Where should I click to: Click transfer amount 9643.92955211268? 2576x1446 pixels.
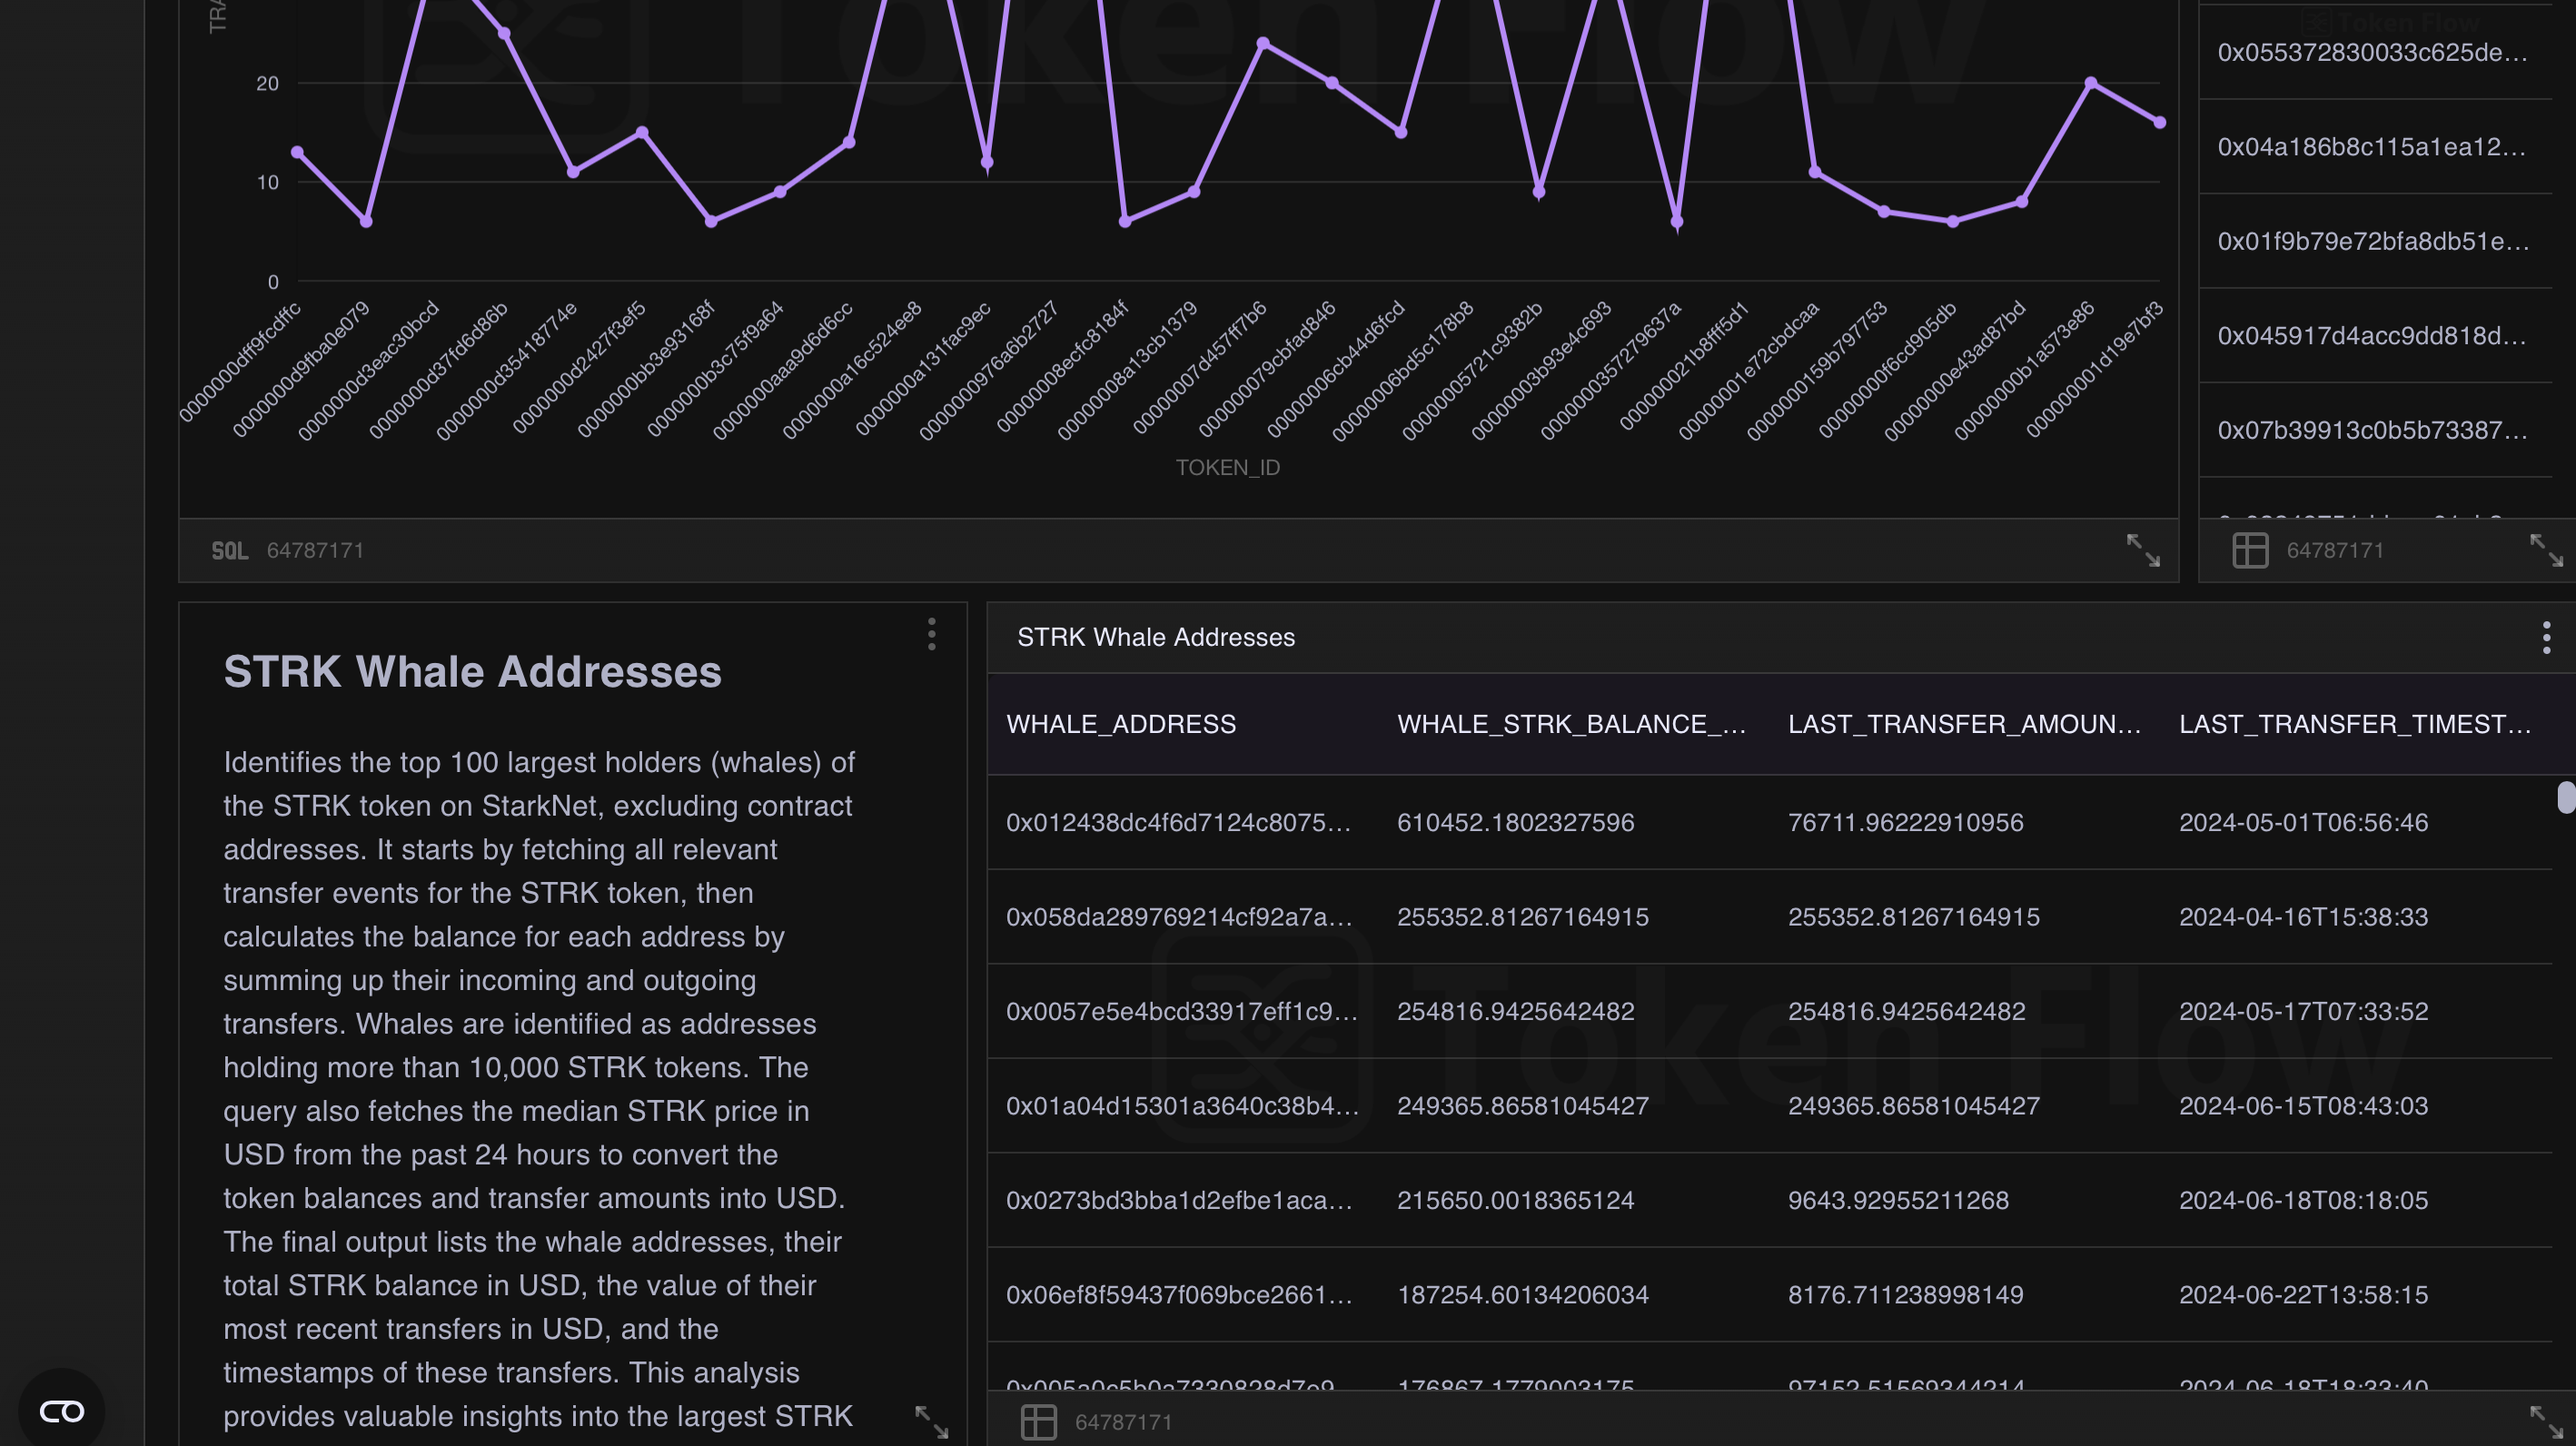coord(1898,1200)
